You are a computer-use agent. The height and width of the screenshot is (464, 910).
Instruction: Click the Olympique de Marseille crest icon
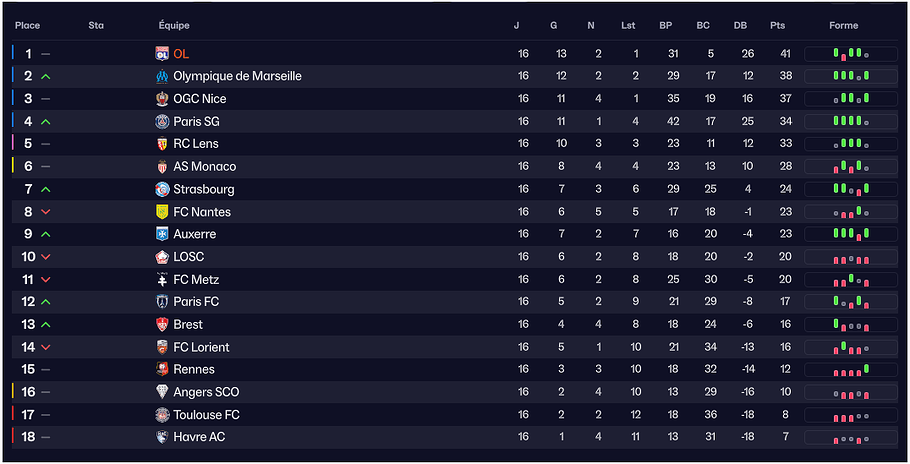point(162,76)
